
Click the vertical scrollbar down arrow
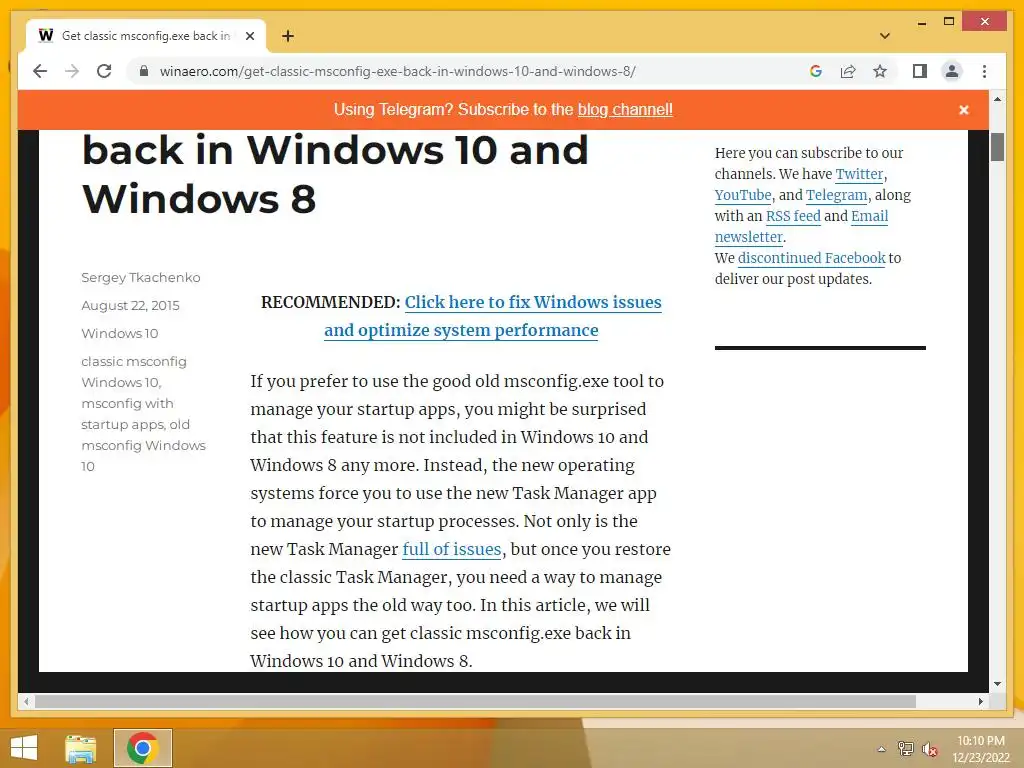coord(997,684)
